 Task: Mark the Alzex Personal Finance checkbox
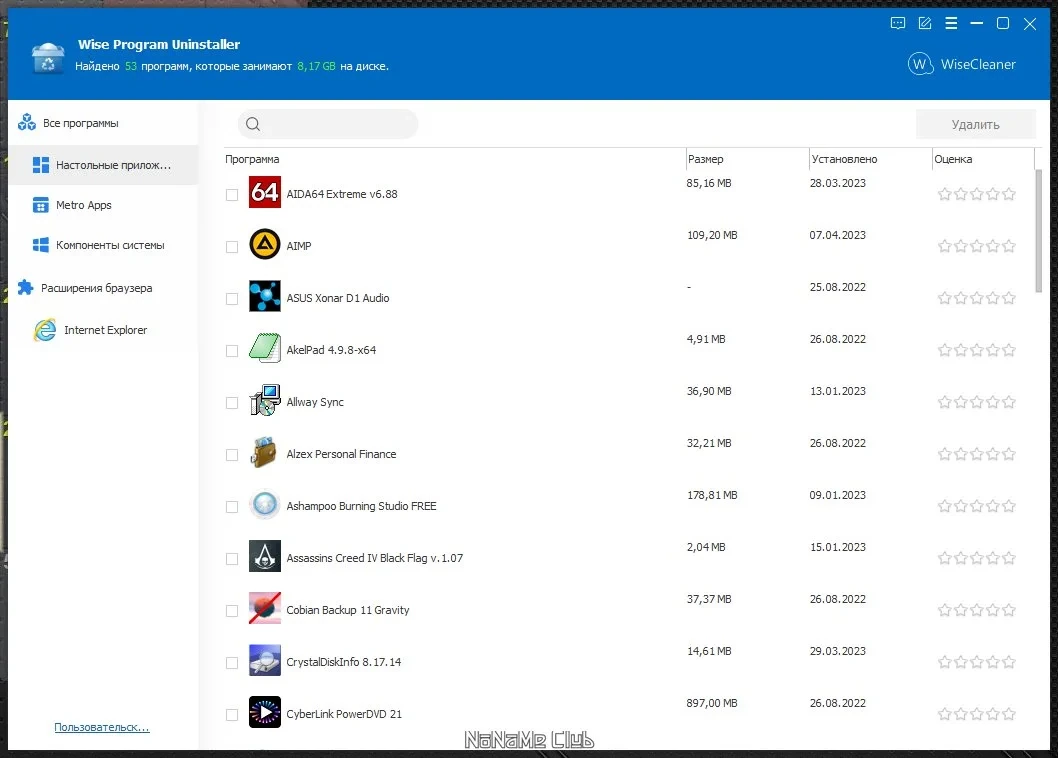click(x=232, y=455)
